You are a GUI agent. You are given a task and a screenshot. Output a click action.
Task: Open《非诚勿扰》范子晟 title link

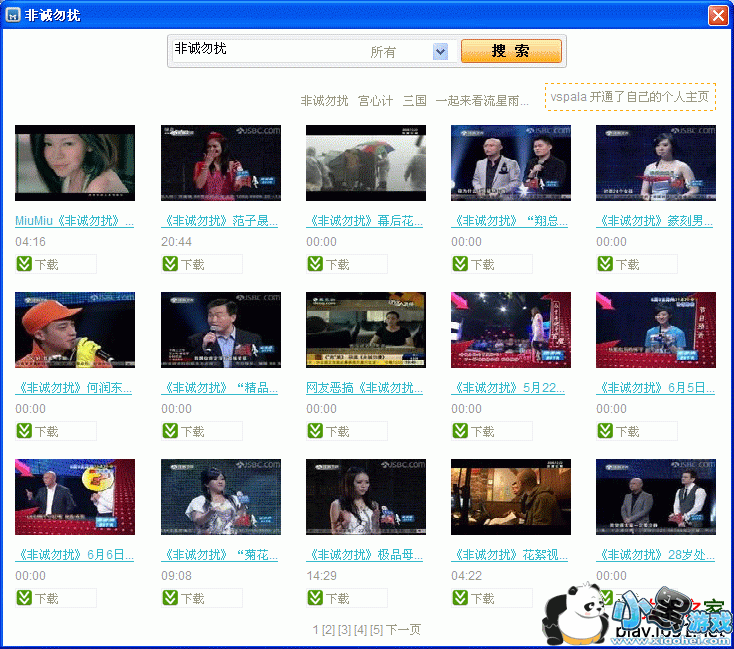220,221
